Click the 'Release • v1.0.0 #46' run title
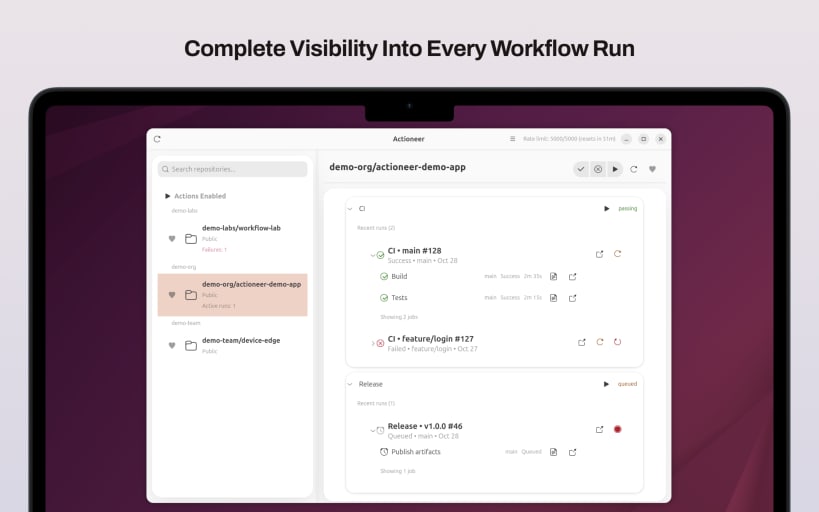 pyautogui.click(x=425, y=426)
